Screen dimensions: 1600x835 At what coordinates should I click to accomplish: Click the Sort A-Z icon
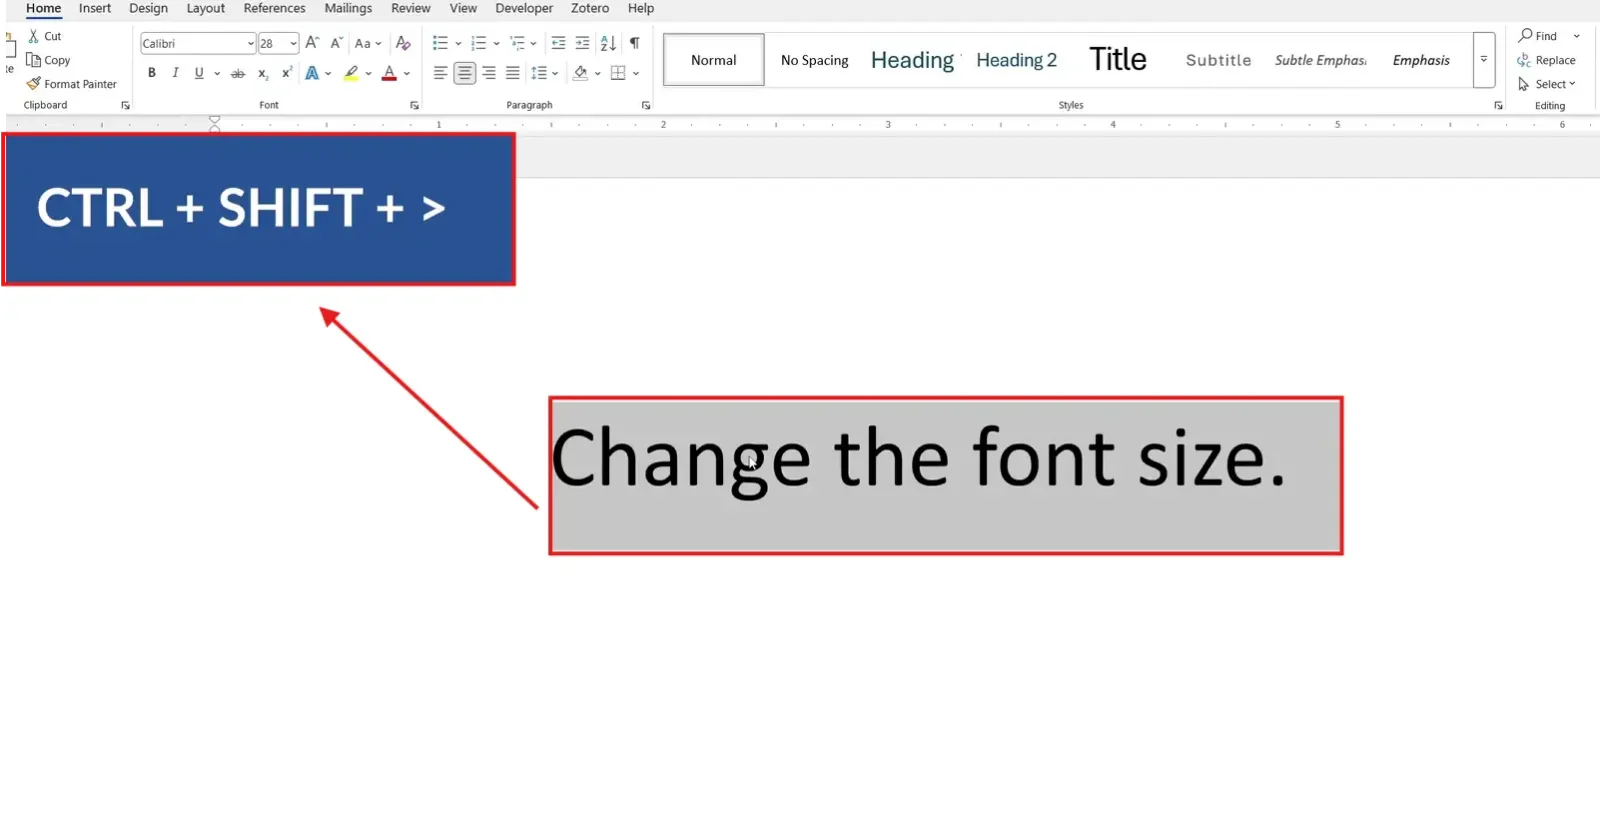tap(608, 43)
